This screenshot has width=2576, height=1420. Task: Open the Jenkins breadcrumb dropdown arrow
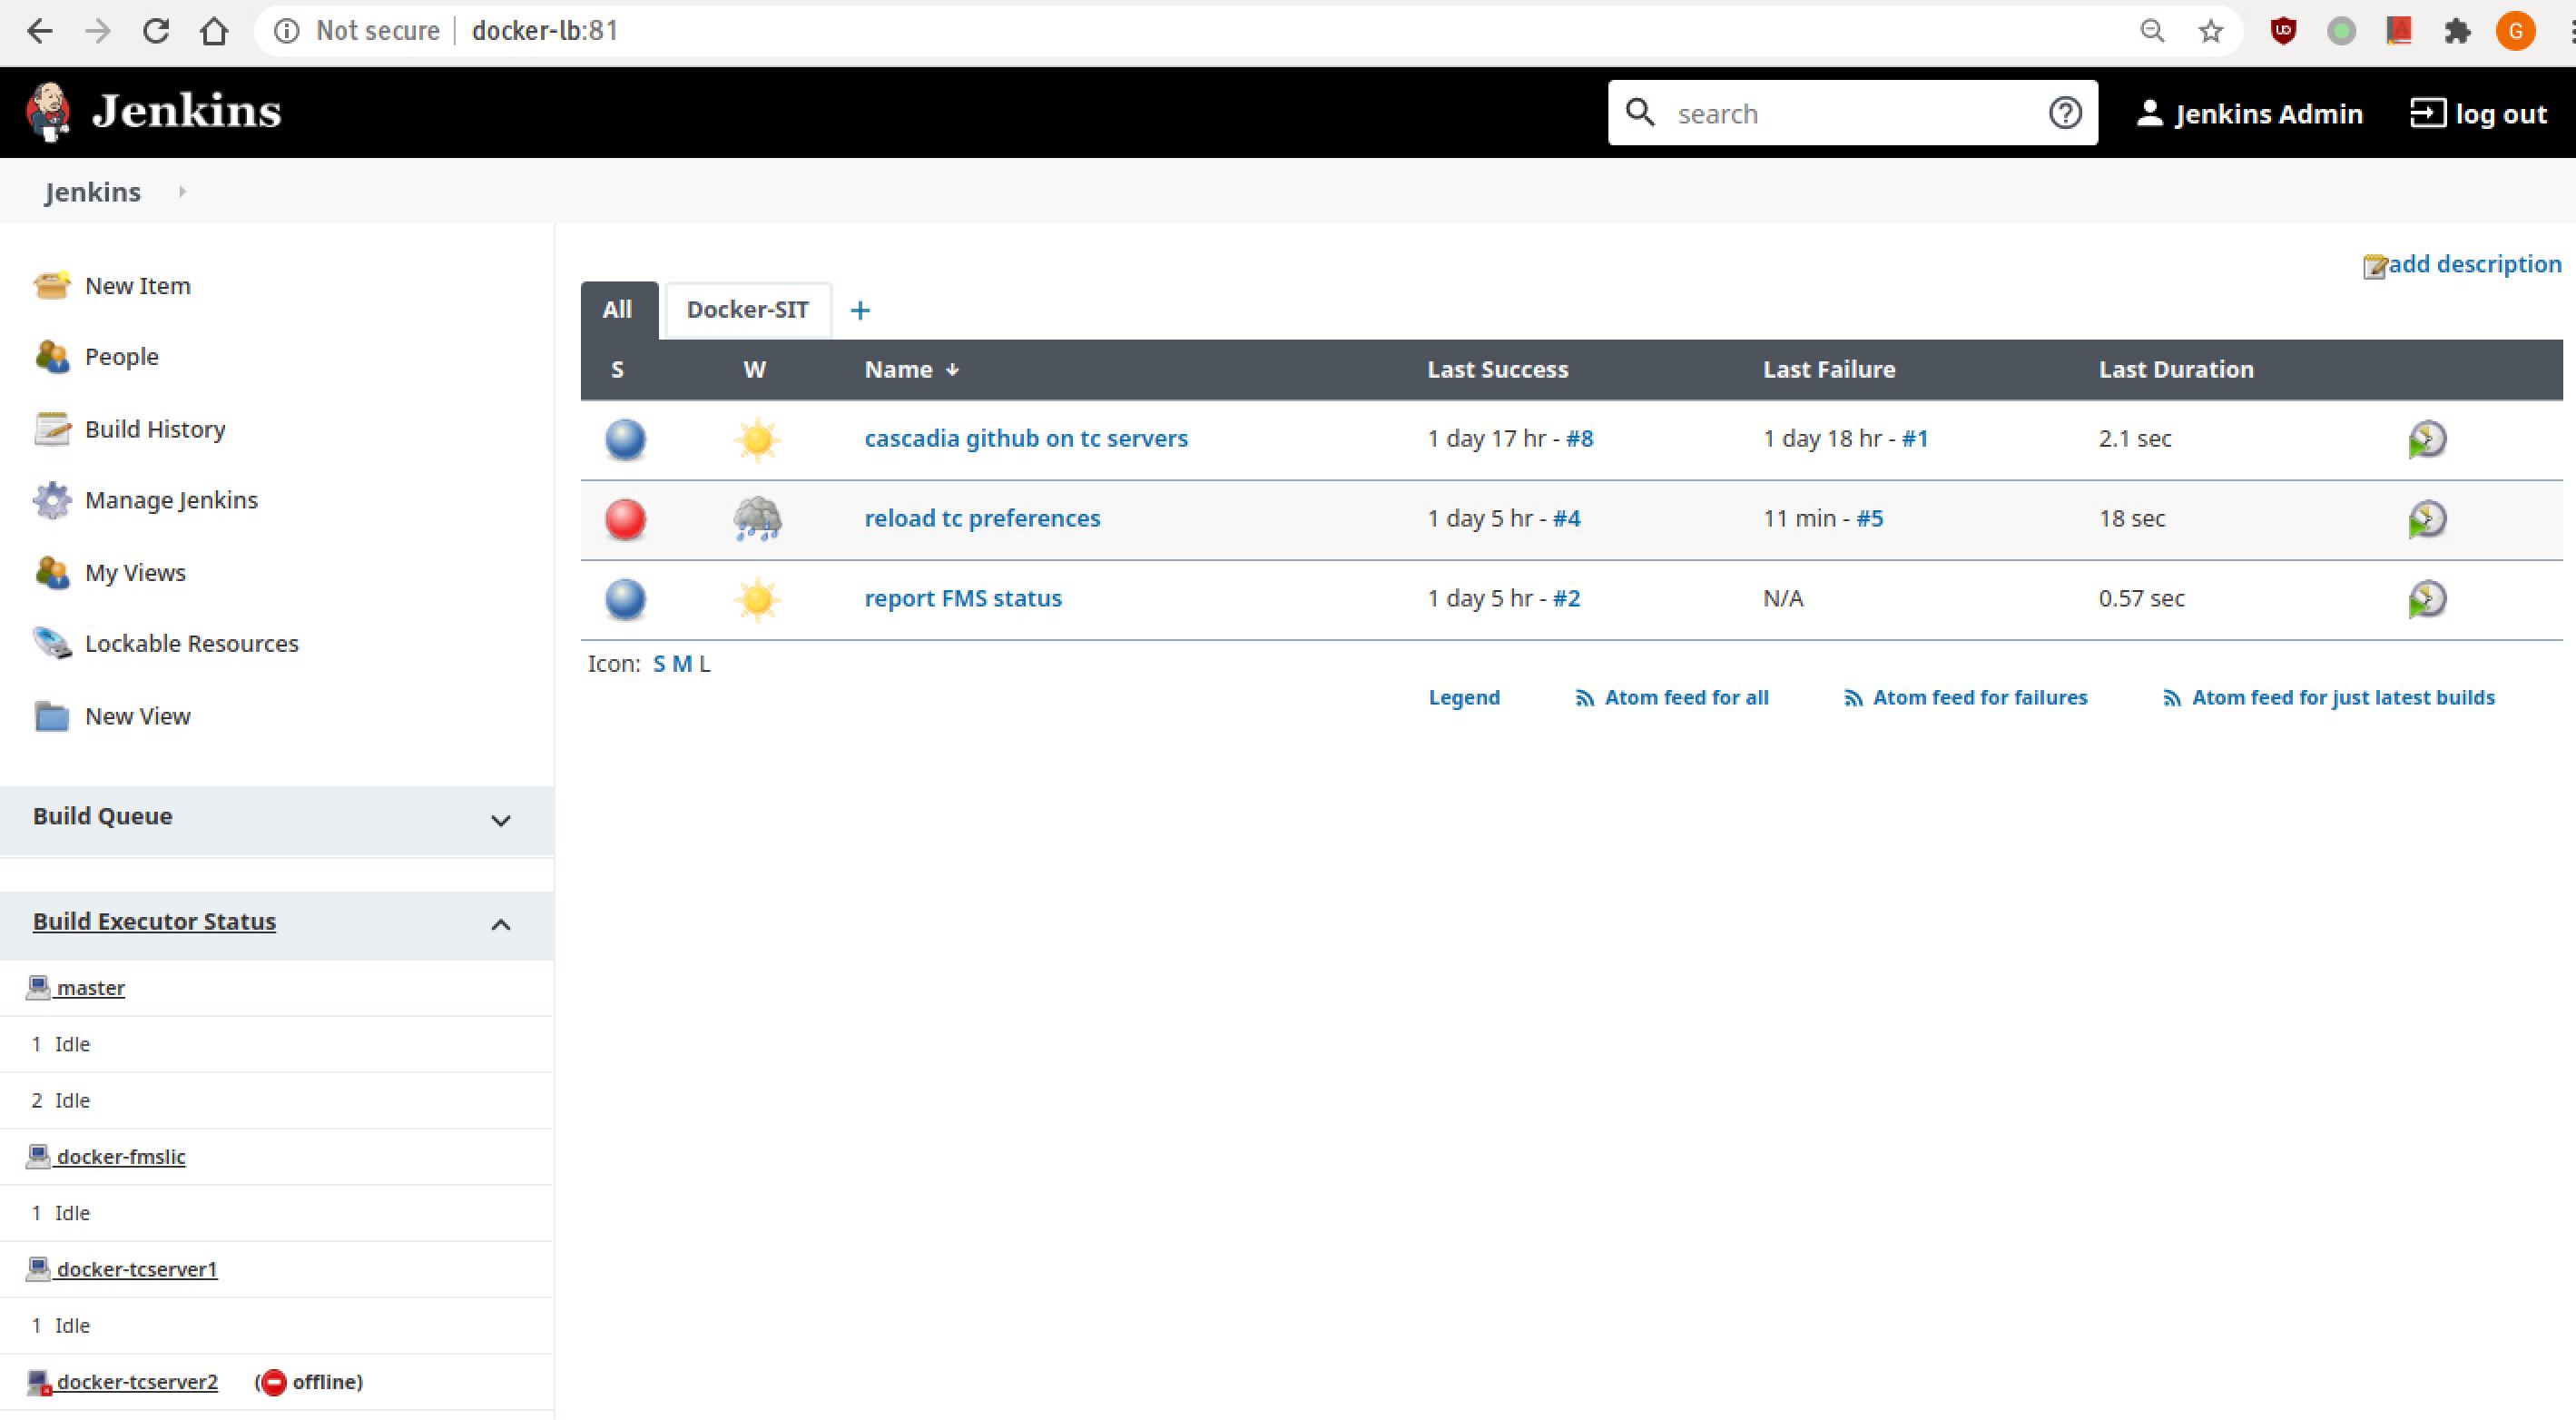[x=182, y=191]
